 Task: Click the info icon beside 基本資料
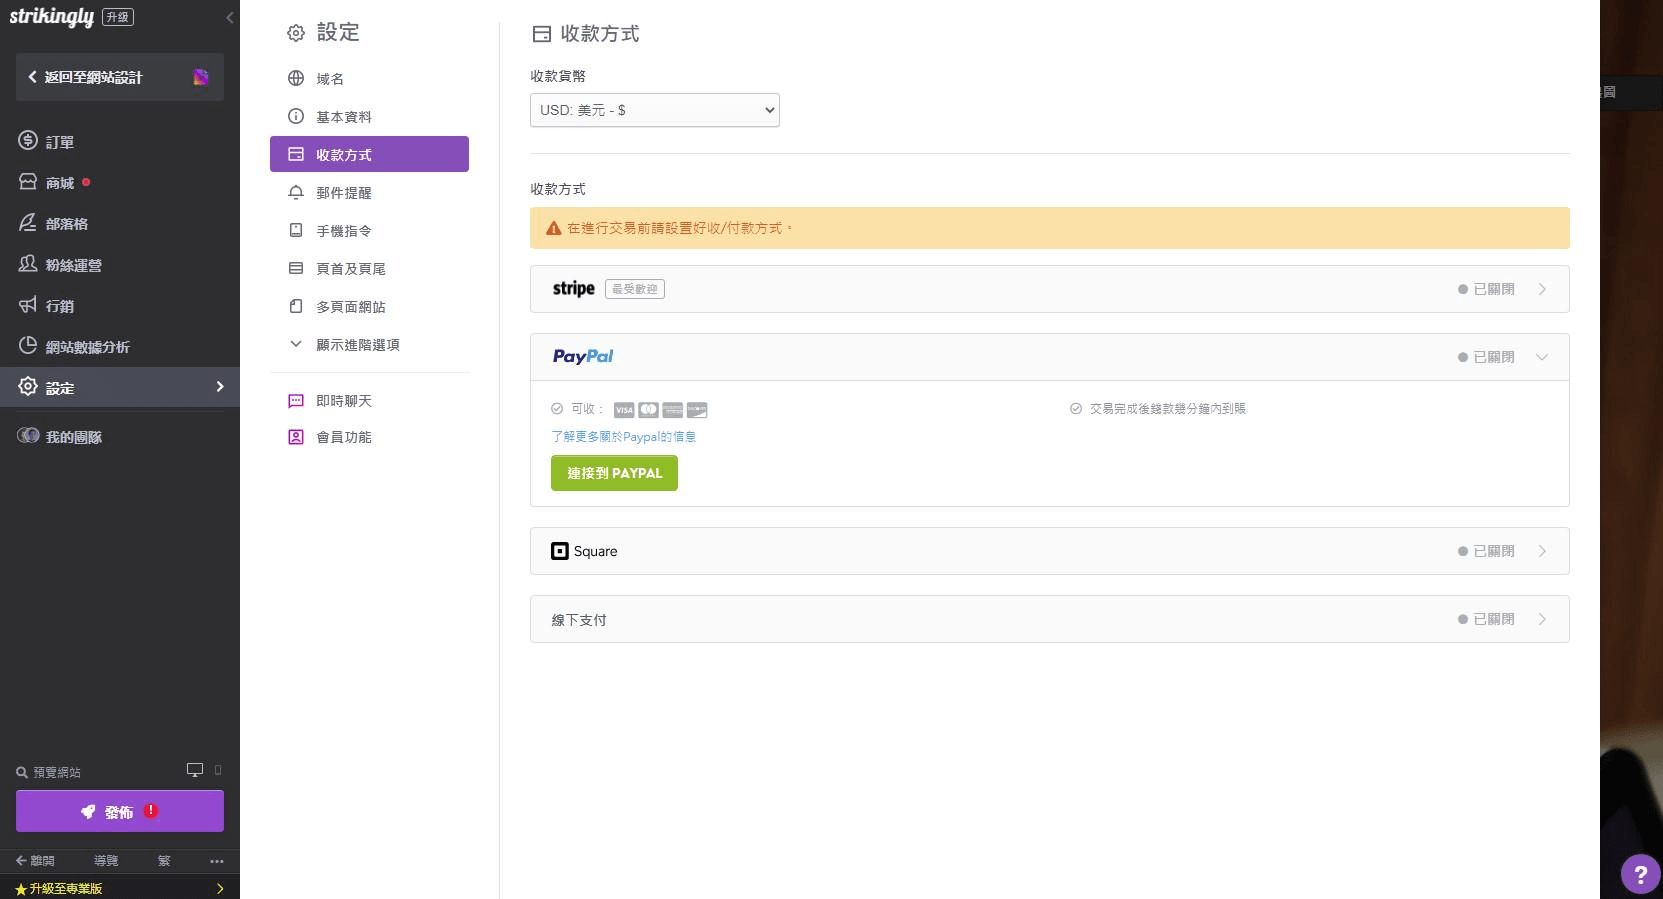[296, 116]
